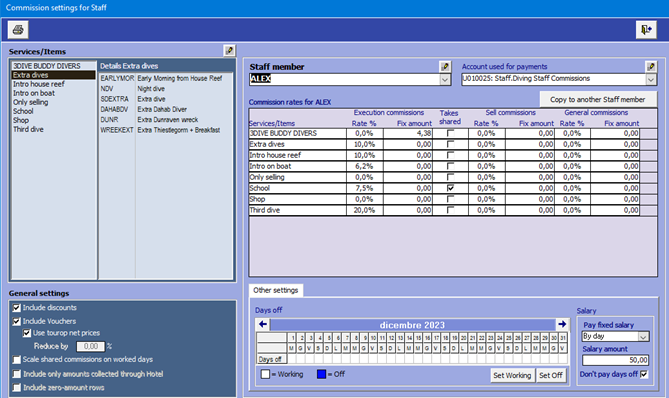Click execution rate 7,5% for School

(x=364, y=188)
